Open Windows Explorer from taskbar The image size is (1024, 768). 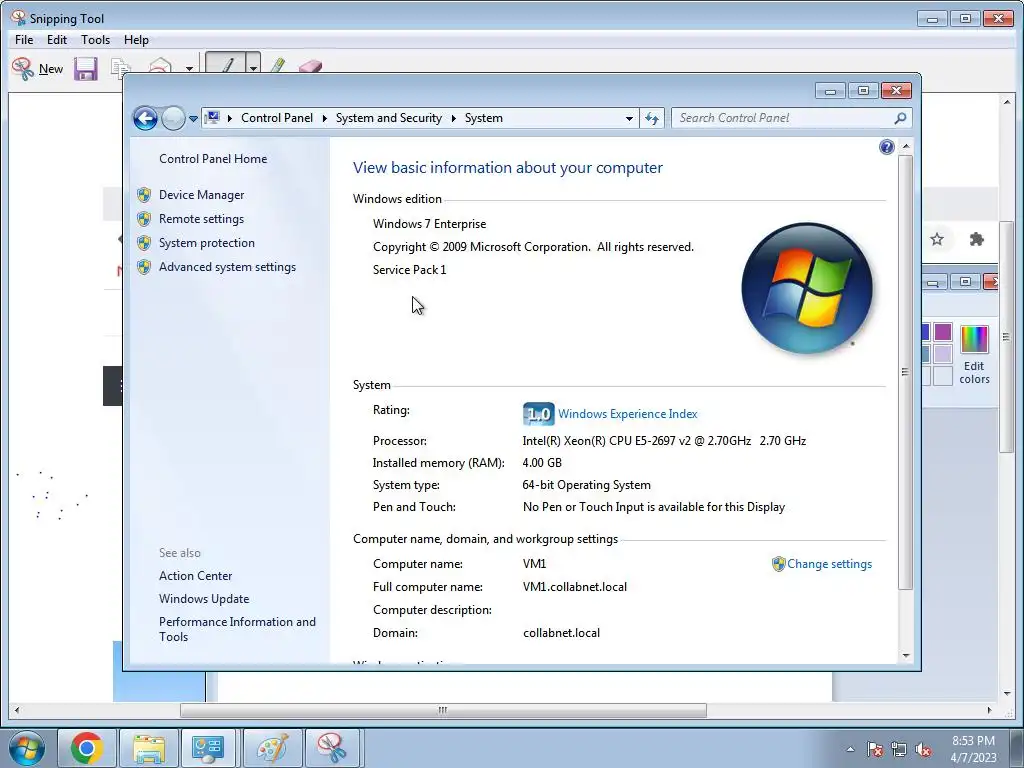pos(149,748)
